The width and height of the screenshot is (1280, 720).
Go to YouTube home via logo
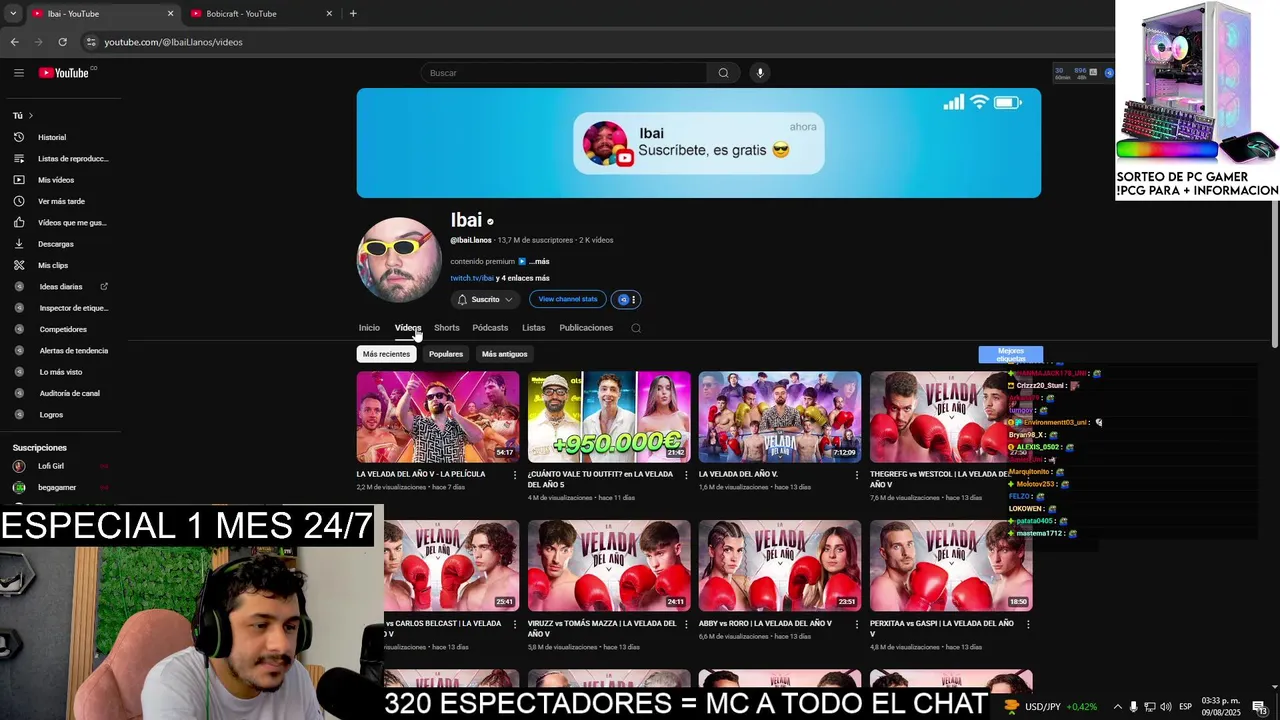(66, 73)
